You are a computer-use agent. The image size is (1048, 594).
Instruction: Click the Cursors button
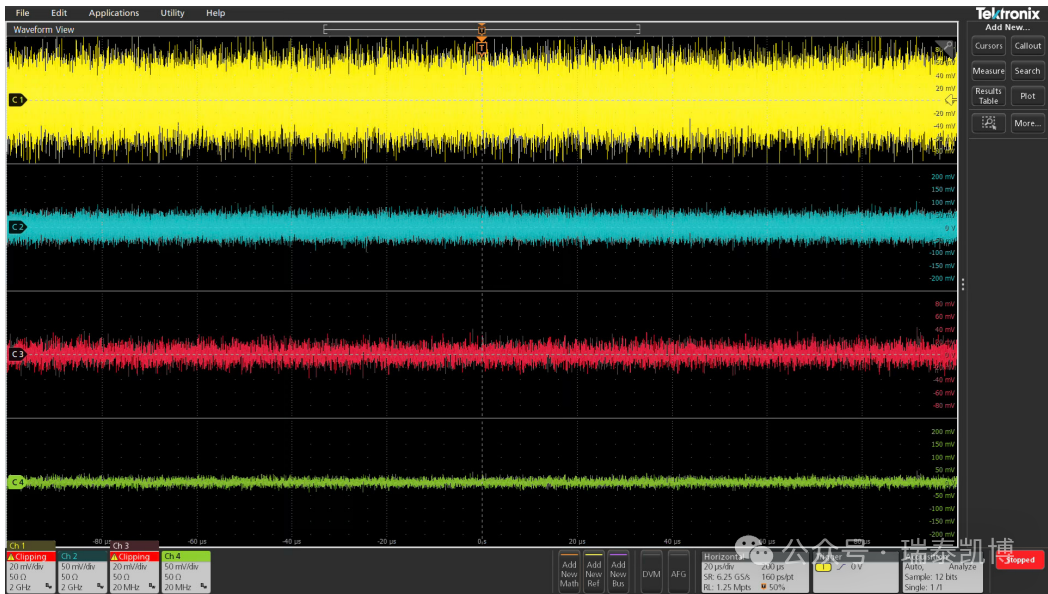(x=988, y=46)
